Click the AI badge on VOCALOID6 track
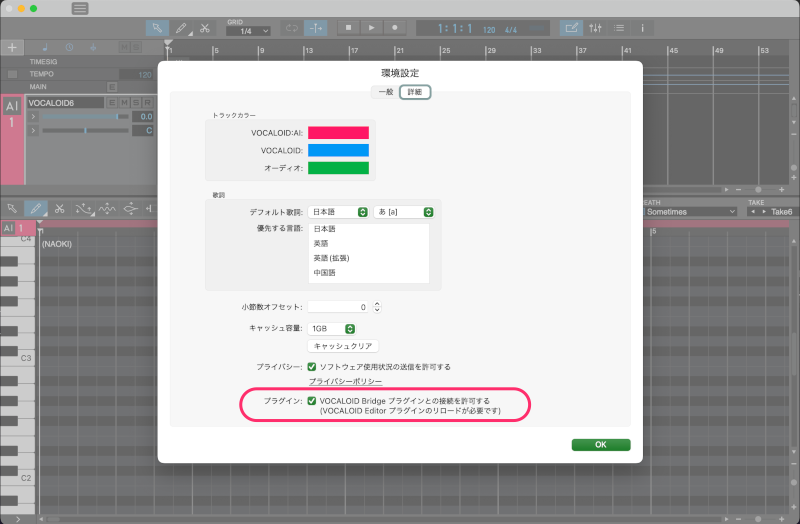The height and width of the screenshot is (524, 800). (12, 106)
